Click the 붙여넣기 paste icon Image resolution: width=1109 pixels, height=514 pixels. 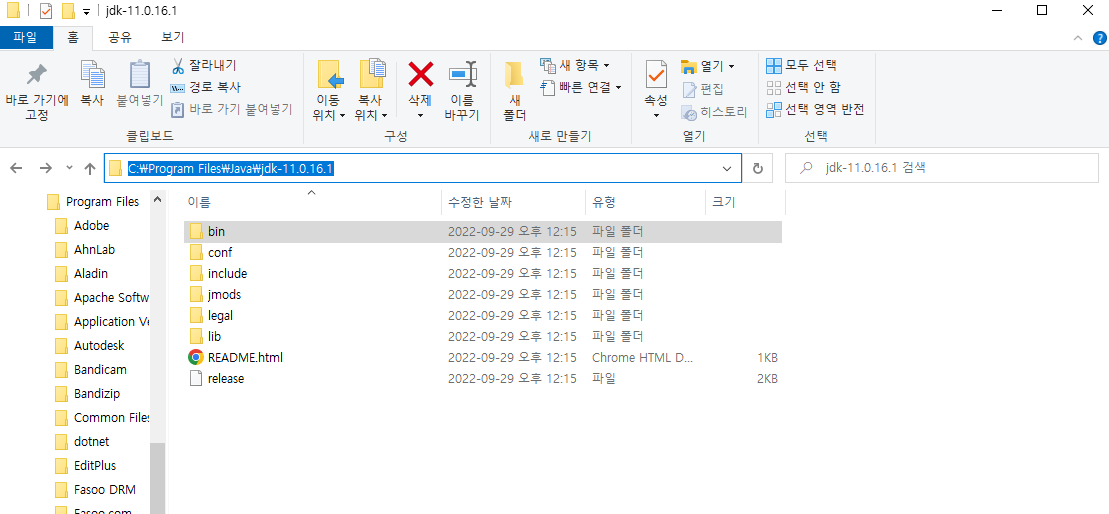[x=140, y=74]
